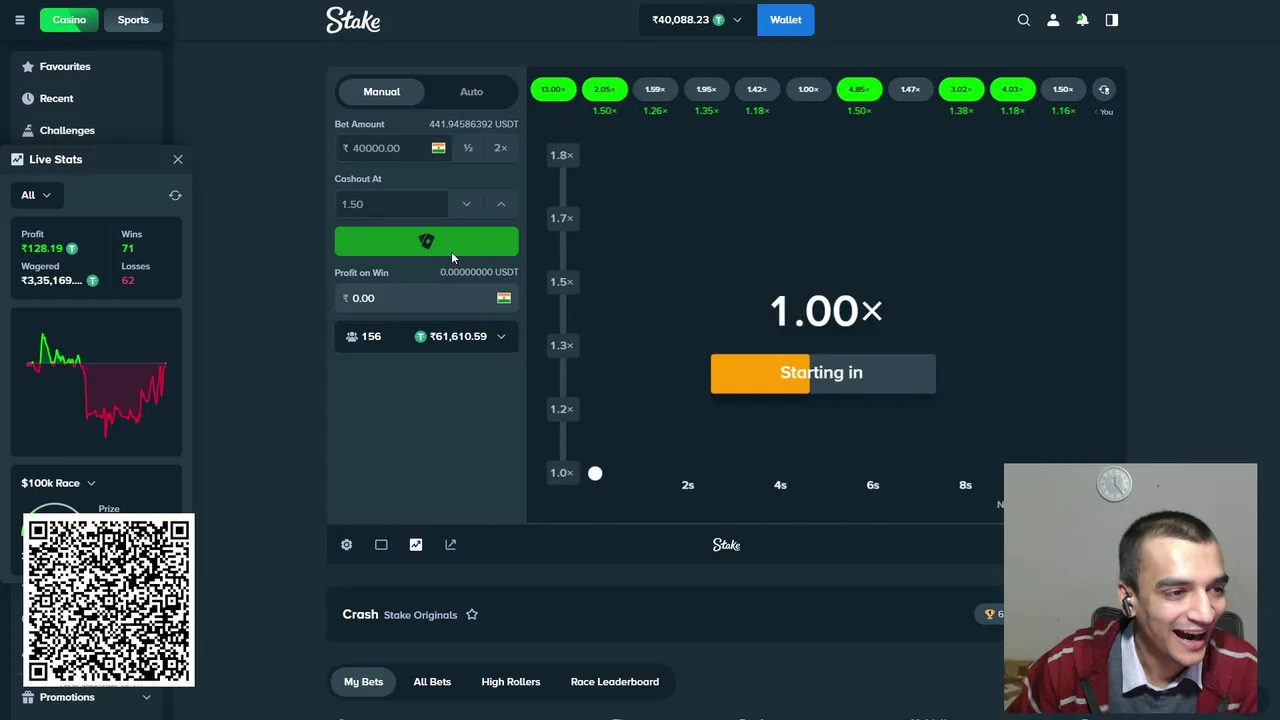
Task: Switch to the Casino section
Action: (x=69, y=20)
